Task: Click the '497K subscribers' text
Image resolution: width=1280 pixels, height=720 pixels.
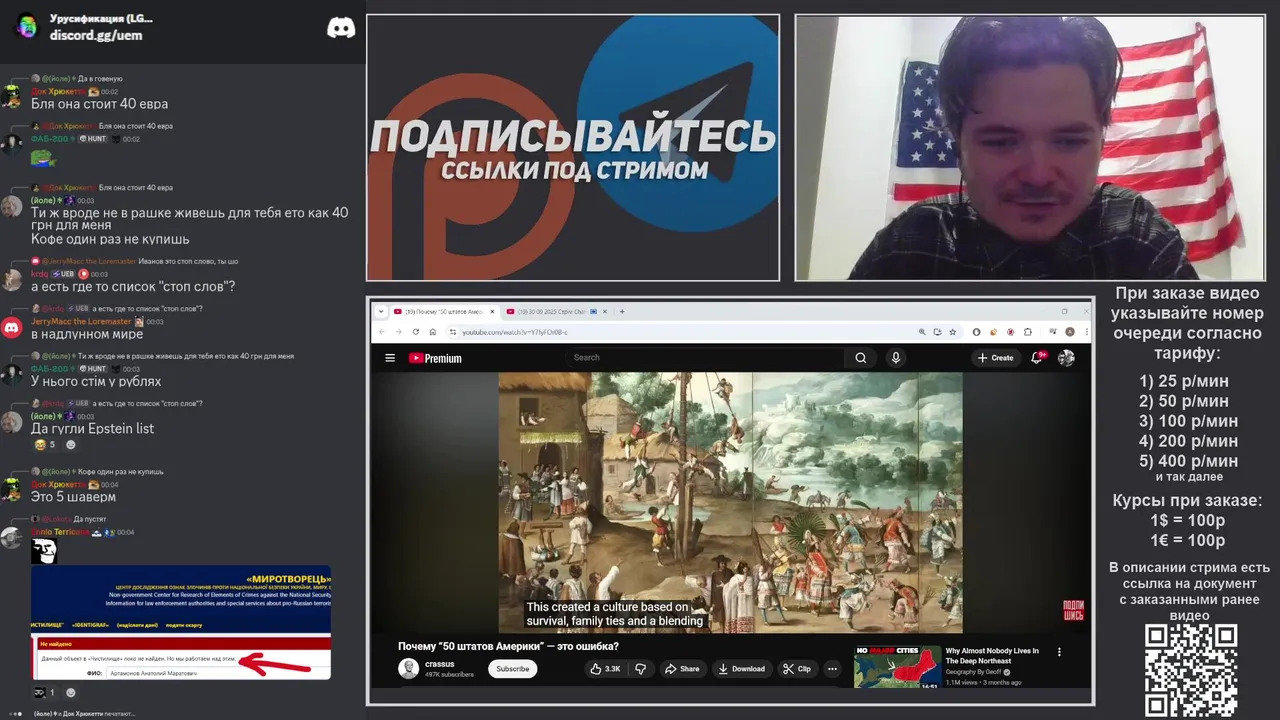Action: (449, 675)
